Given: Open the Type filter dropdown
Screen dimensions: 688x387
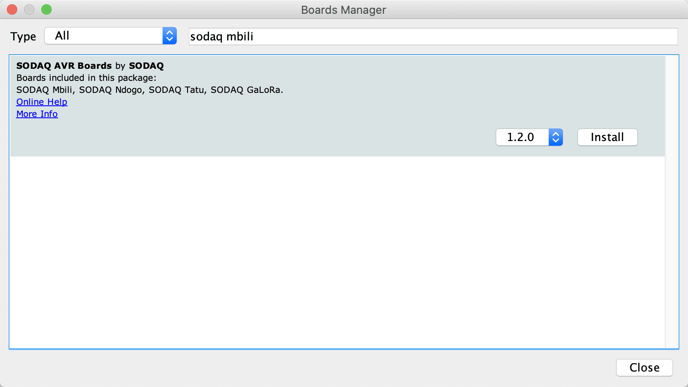Looking at the screenshot, I should [x=111, y=36].
